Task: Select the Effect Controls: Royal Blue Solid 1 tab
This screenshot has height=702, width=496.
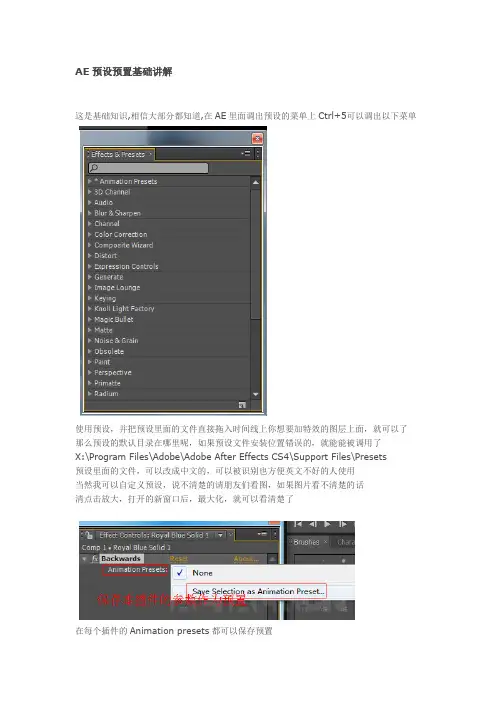Action: [154, 535]
